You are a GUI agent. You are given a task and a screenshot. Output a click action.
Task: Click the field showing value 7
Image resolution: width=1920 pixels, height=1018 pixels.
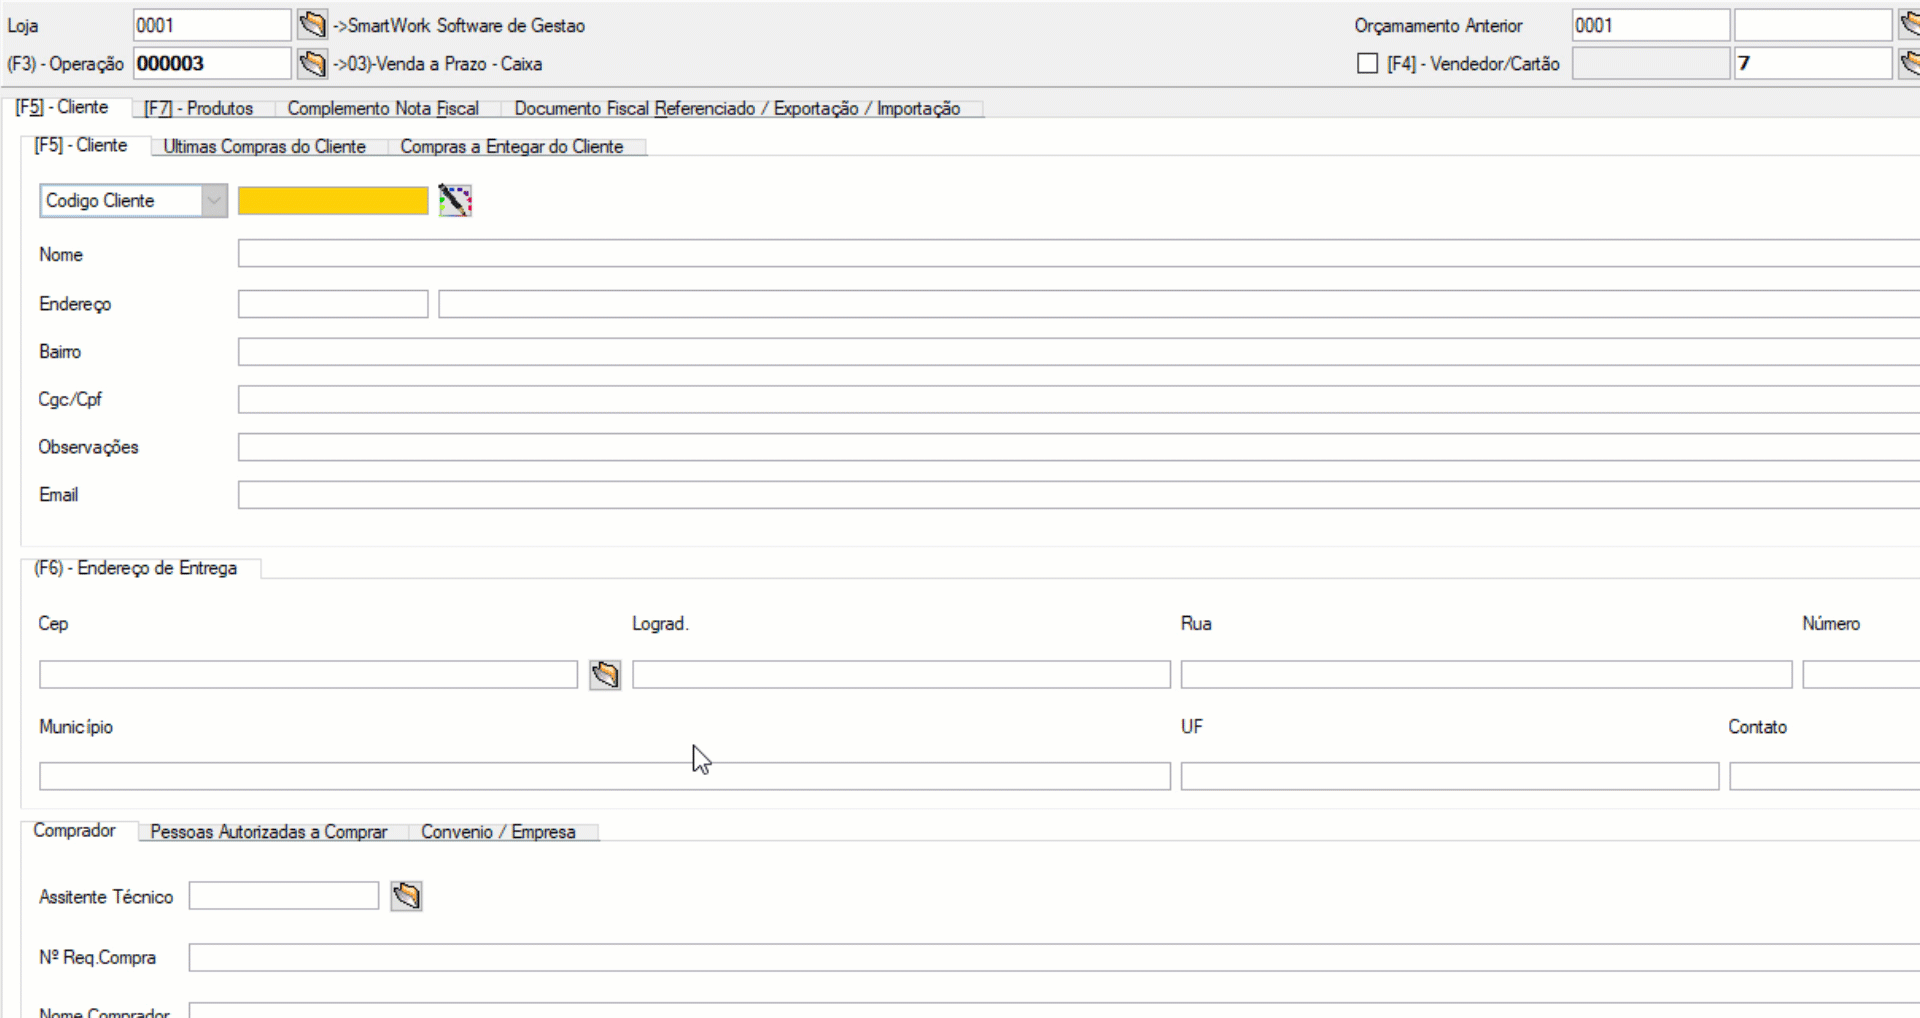(1813, 64)
